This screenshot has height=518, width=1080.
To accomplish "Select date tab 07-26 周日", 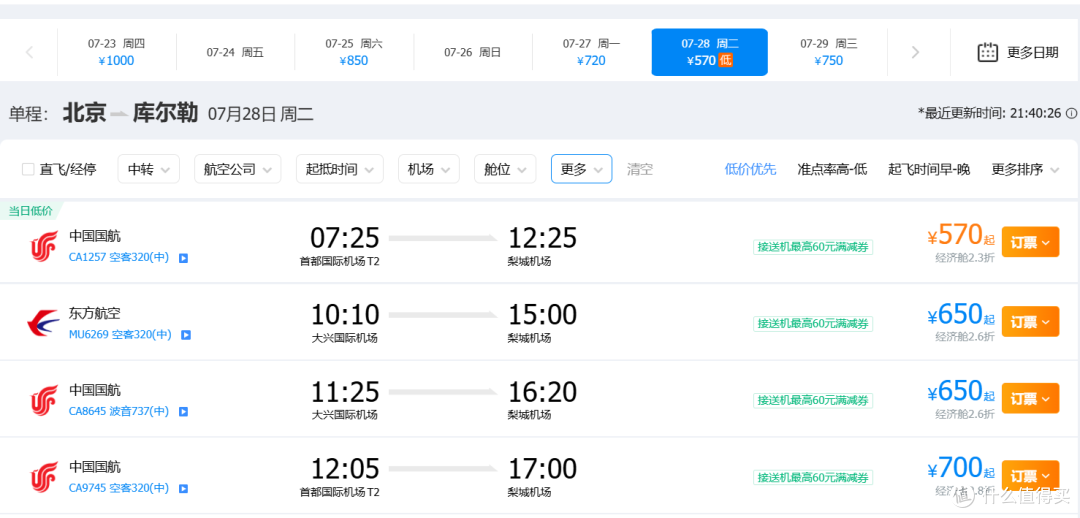I will 472,52.
